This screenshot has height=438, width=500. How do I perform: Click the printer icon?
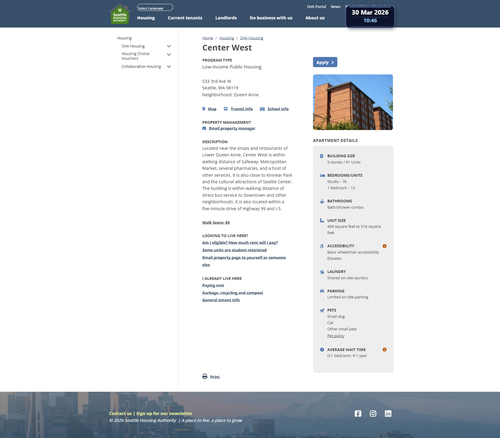pyautogui.click(x=205, y=376)
